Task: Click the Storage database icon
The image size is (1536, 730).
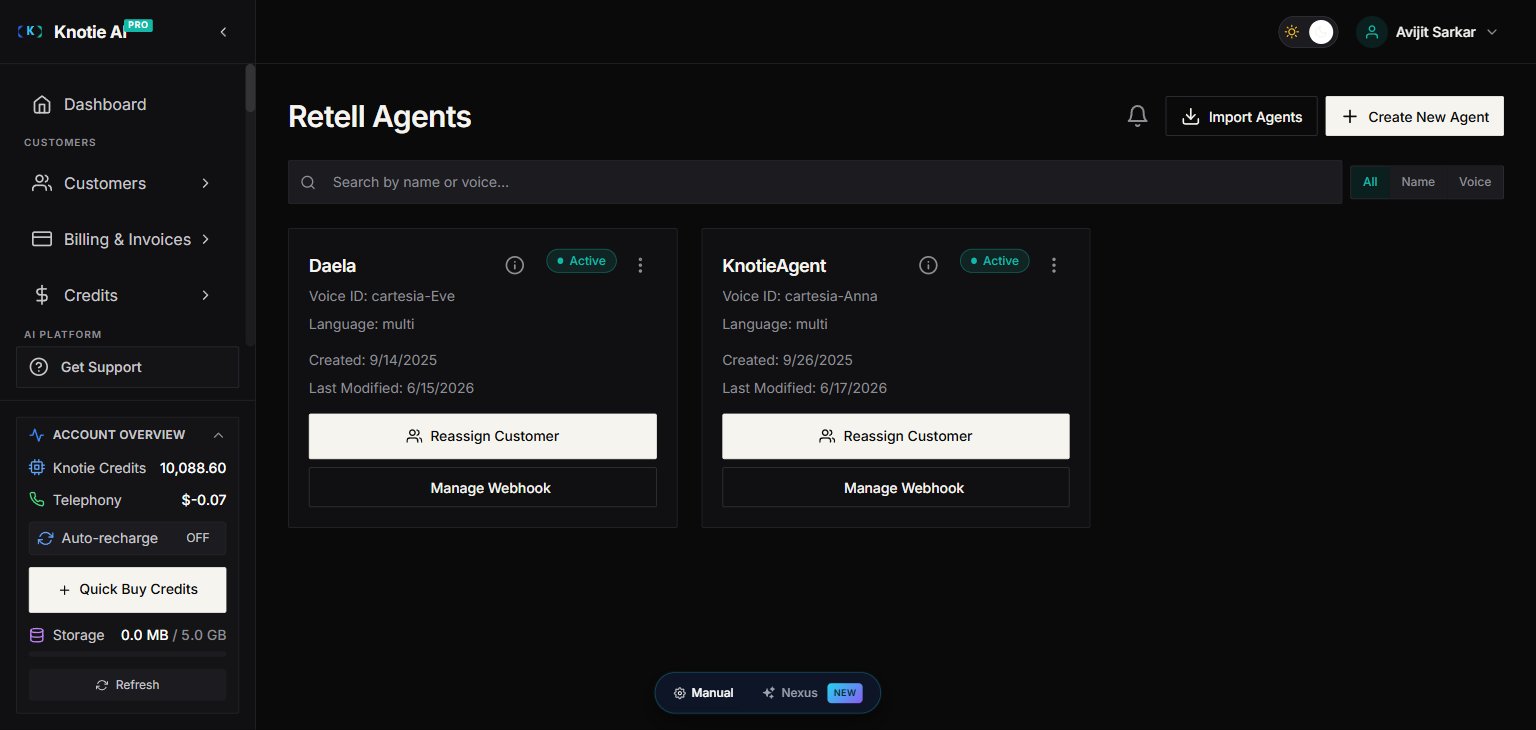Action: 37,635
